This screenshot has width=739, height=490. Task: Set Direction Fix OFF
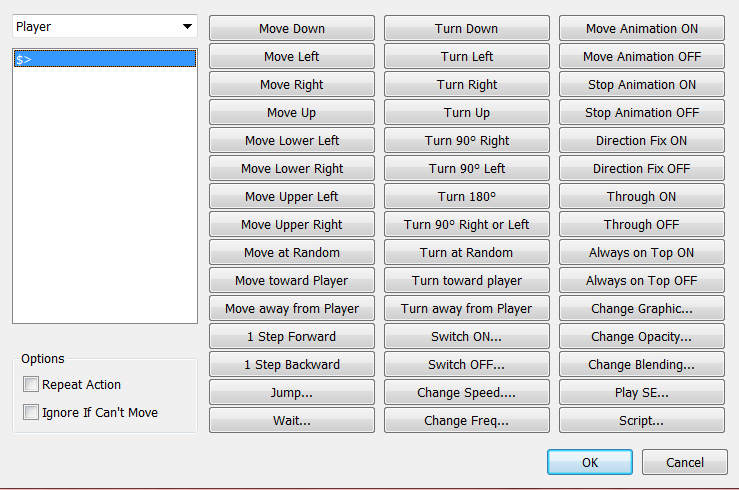click(x=641, y=168)
